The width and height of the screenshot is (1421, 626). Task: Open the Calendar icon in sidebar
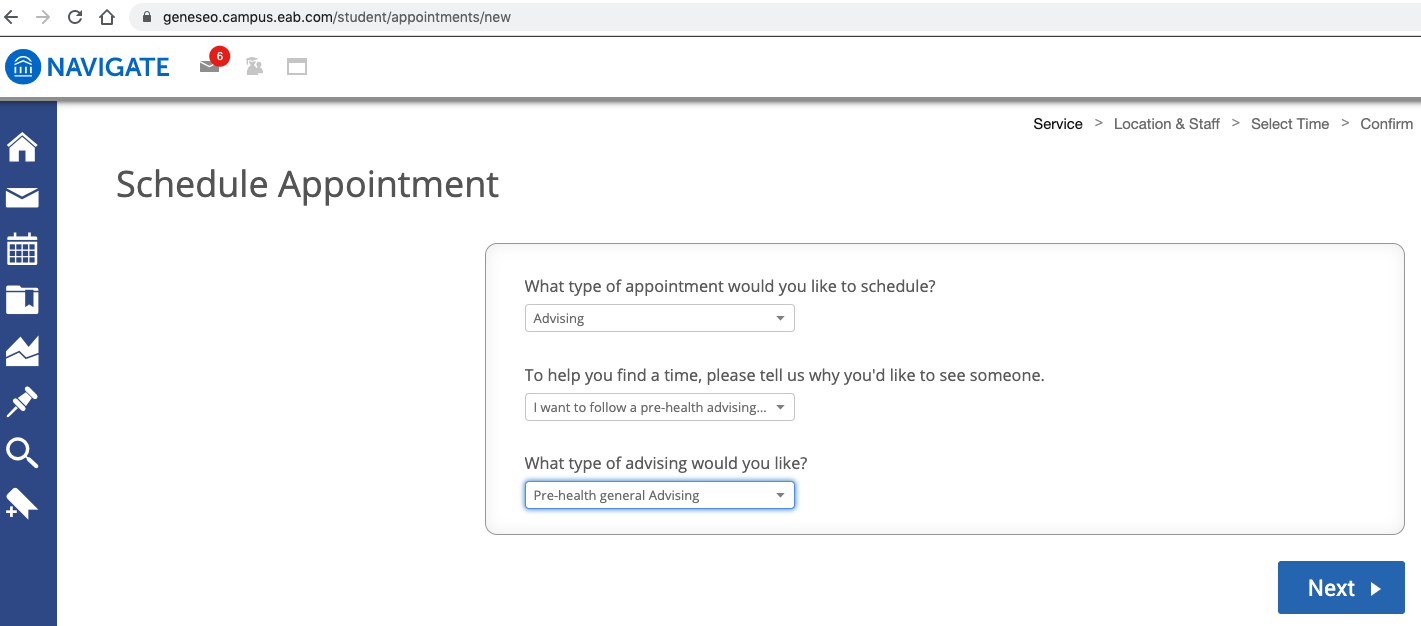[x=22, y=249]
